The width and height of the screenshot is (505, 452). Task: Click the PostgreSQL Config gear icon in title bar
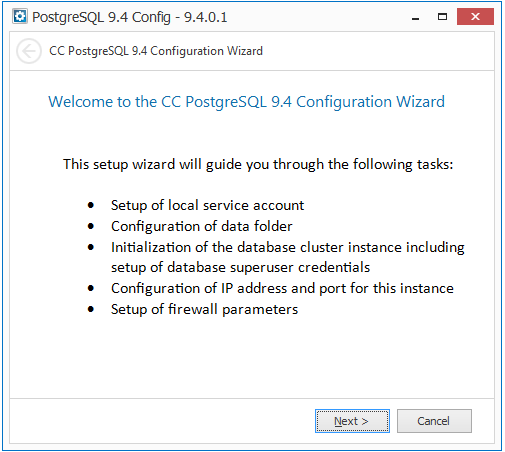(20, 16)
